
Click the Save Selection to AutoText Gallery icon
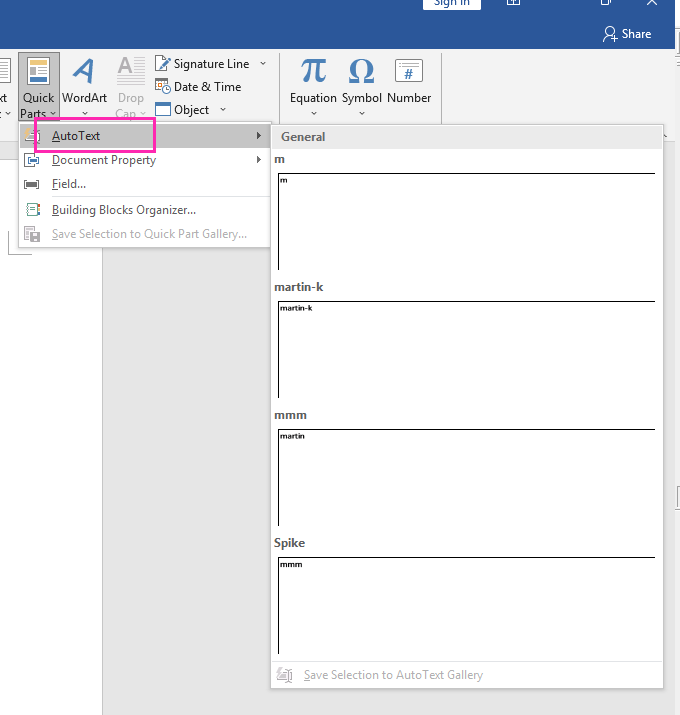(285, 675)
